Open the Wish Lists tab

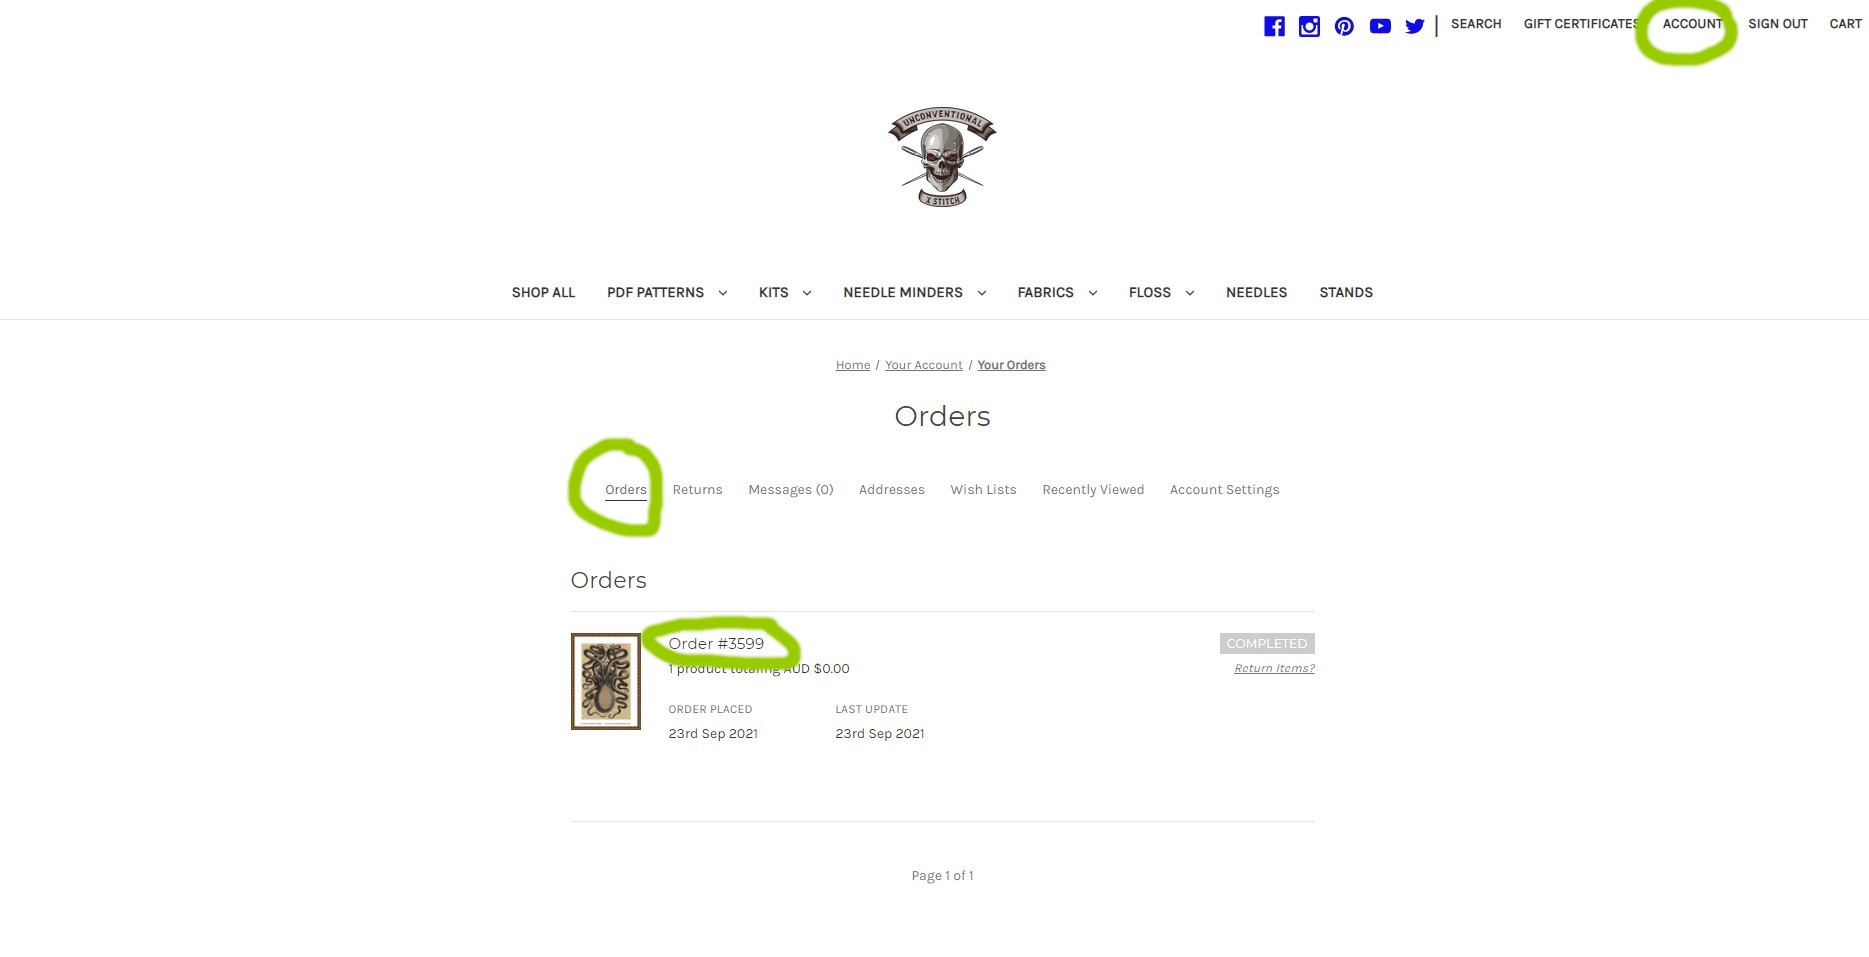click(983, 490)
